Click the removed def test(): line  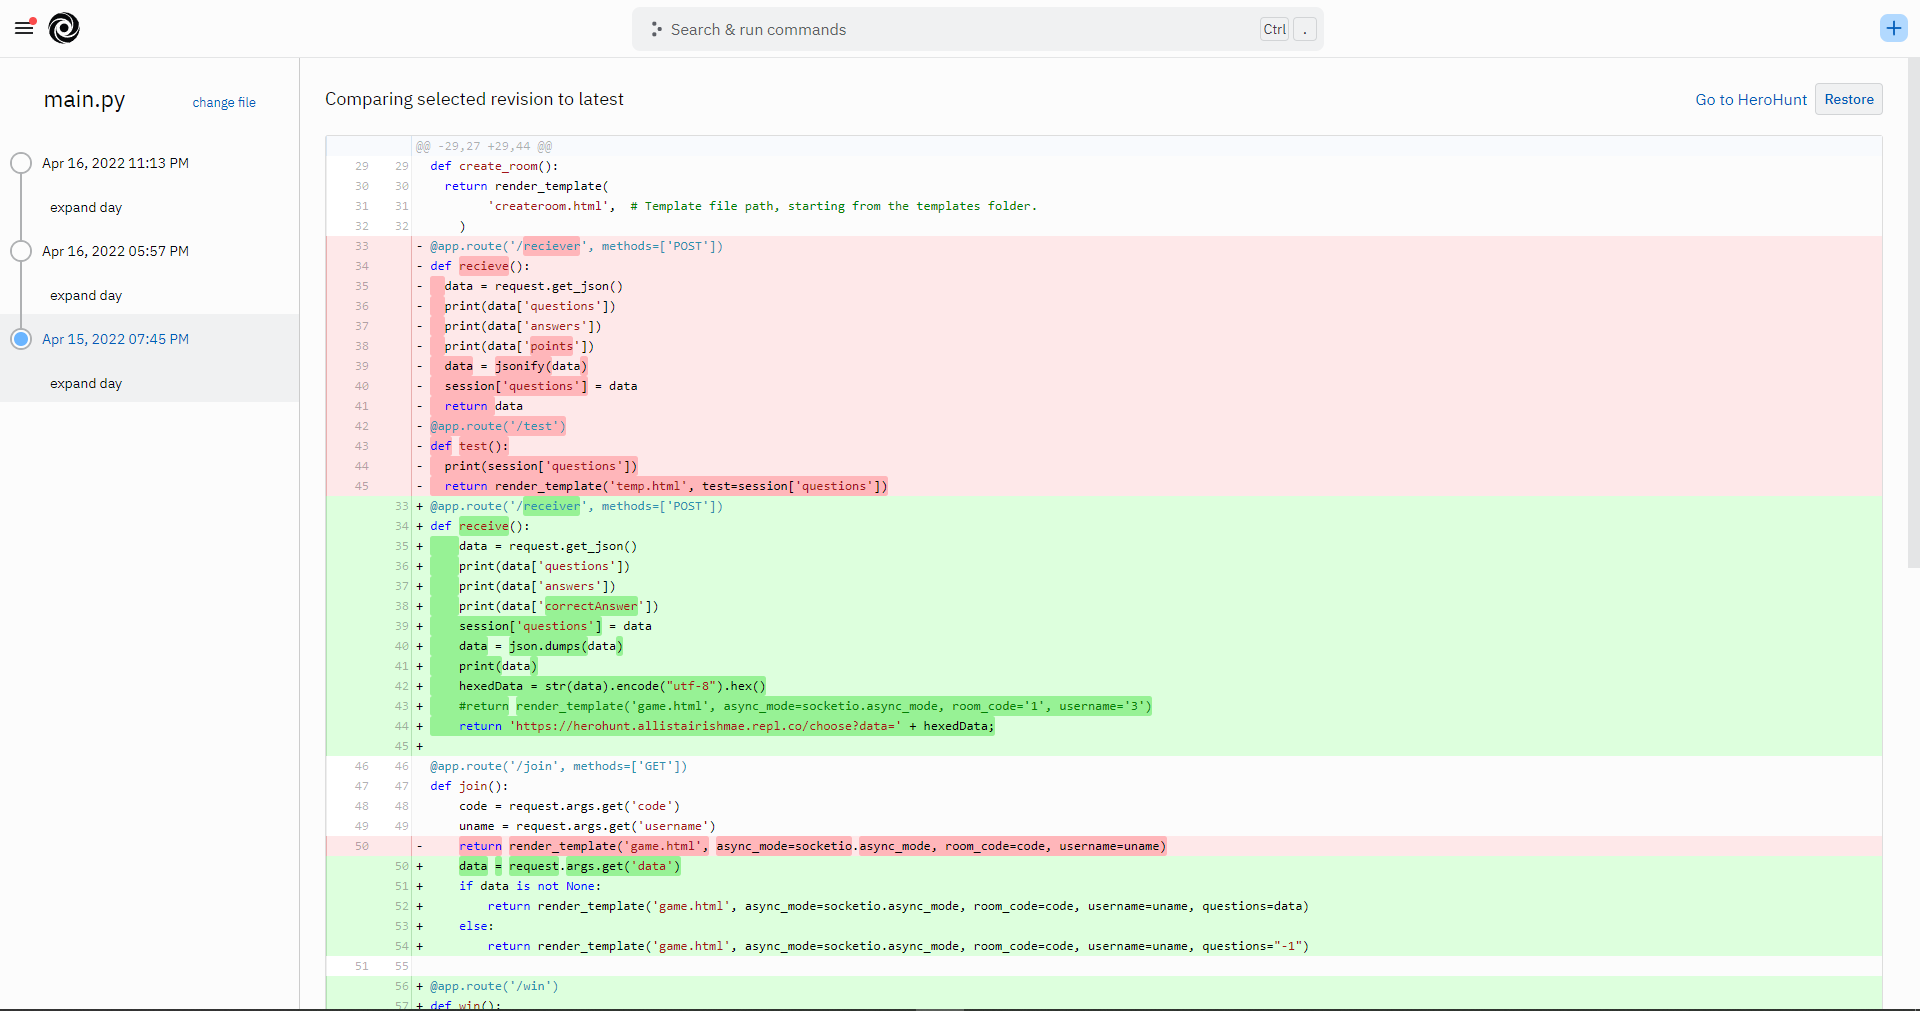(x=1104, y=446)
